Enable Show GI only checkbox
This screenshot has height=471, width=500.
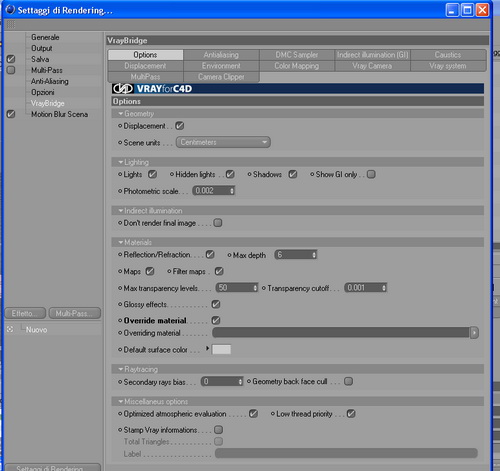(x=371, y=174)
